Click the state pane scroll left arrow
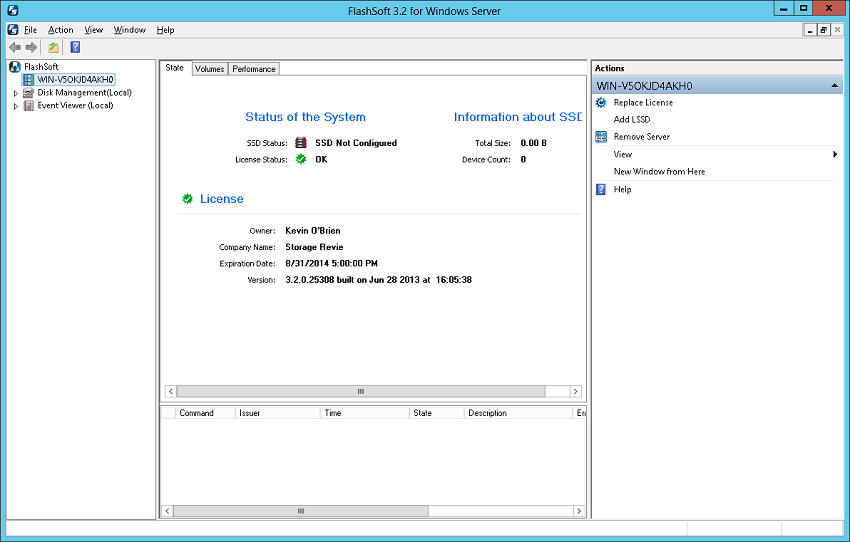 pos(171,391)
